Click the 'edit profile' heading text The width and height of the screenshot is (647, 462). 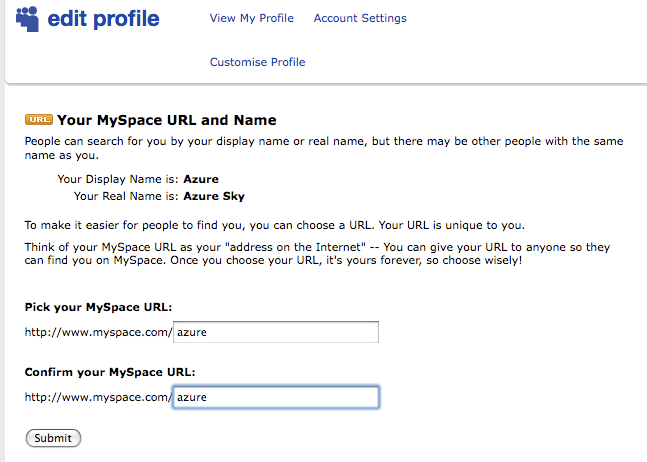pyautogui.click(x=103, y=19)
